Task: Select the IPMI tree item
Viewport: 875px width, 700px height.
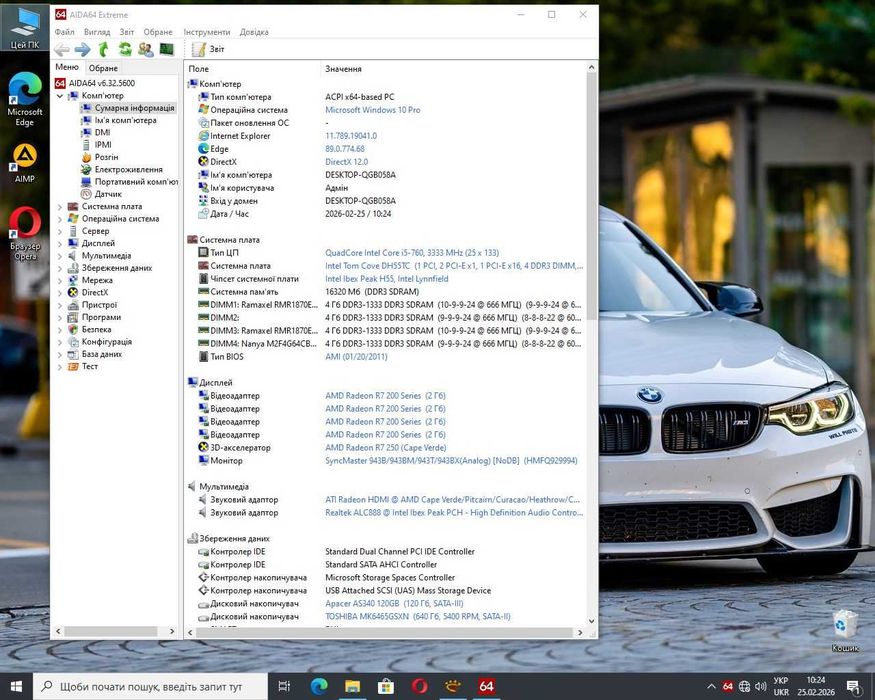Action: point(103,145)
